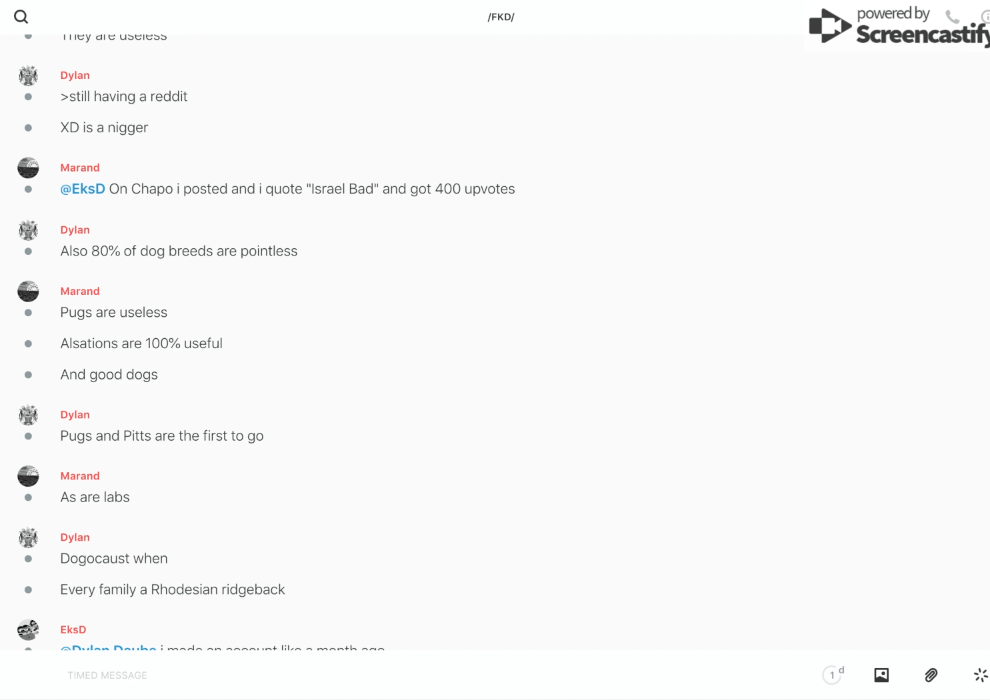
Task: Open Dylan's avatar above "Pugs and Pitts" message
Action: click(28, 415)
